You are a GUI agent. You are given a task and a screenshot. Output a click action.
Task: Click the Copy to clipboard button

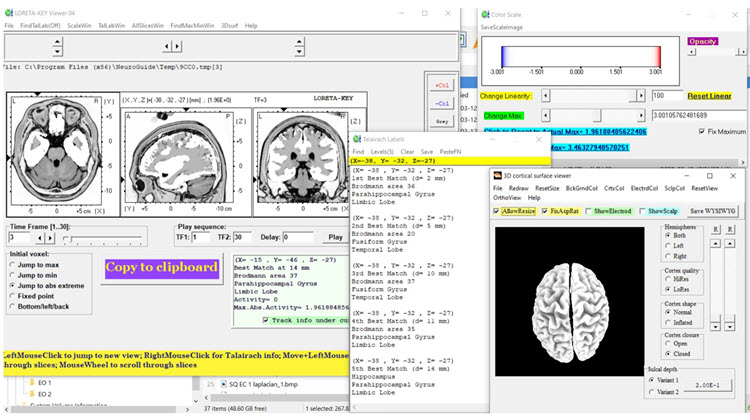coord(161,267)
